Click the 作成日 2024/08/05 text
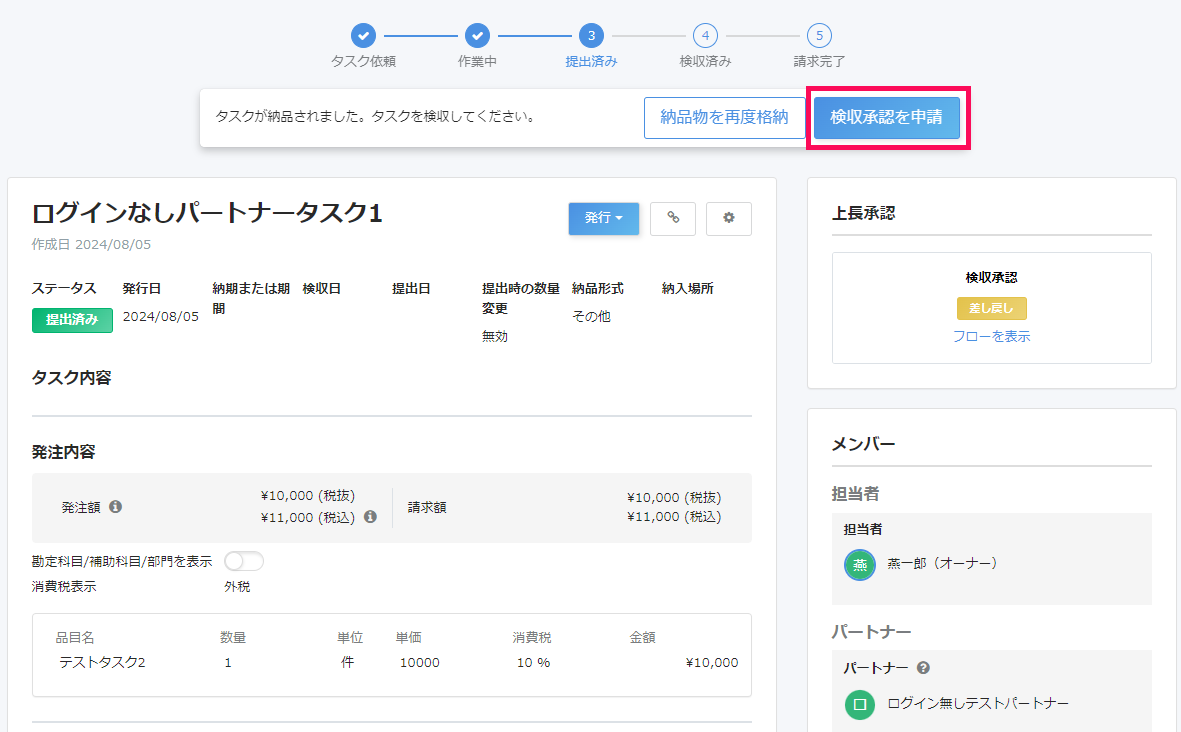1181x732 pixels. [x=91, y=245]
